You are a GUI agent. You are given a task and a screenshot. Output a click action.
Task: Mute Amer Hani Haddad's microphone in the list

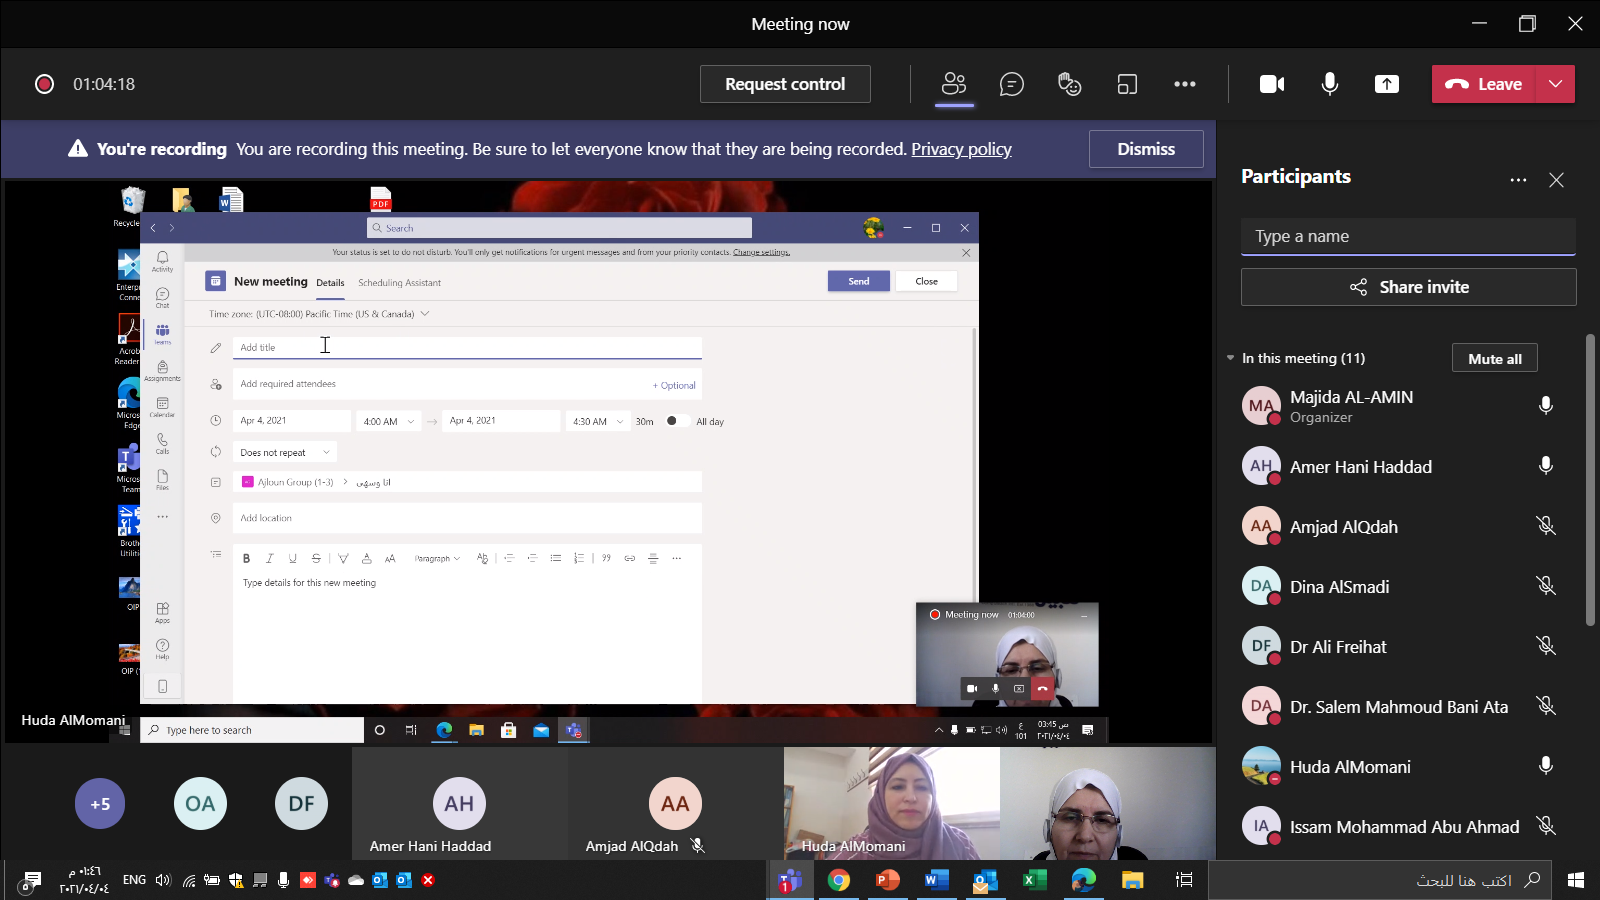coord(1546,465)
